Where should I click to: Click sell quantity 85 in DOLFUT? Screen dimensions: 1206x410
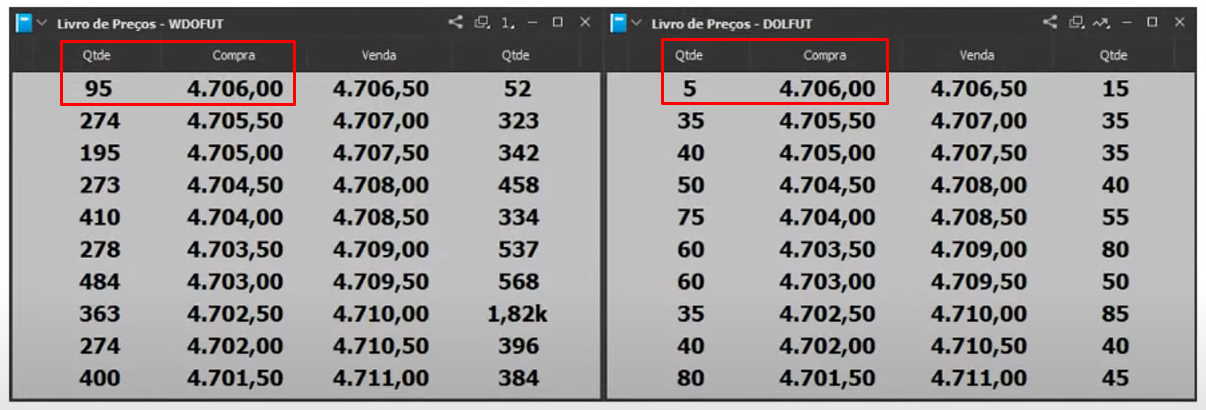(x=1115, y=314)
